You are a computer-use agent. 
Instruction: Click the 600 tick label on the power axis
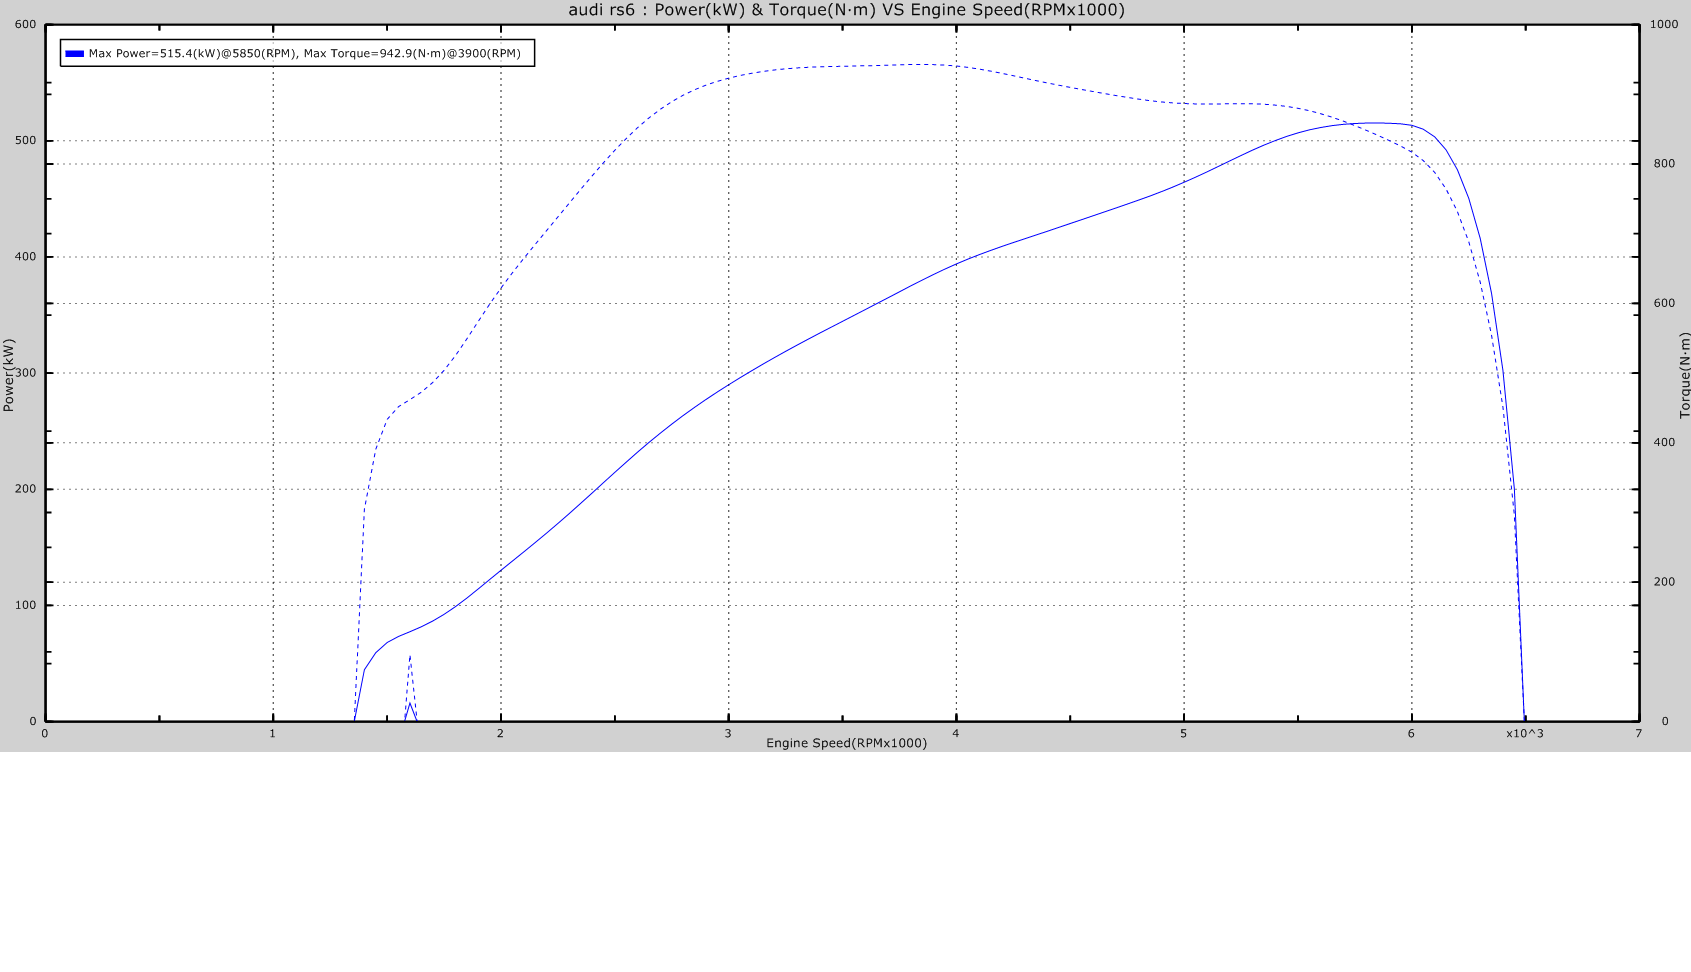(26, 25)
